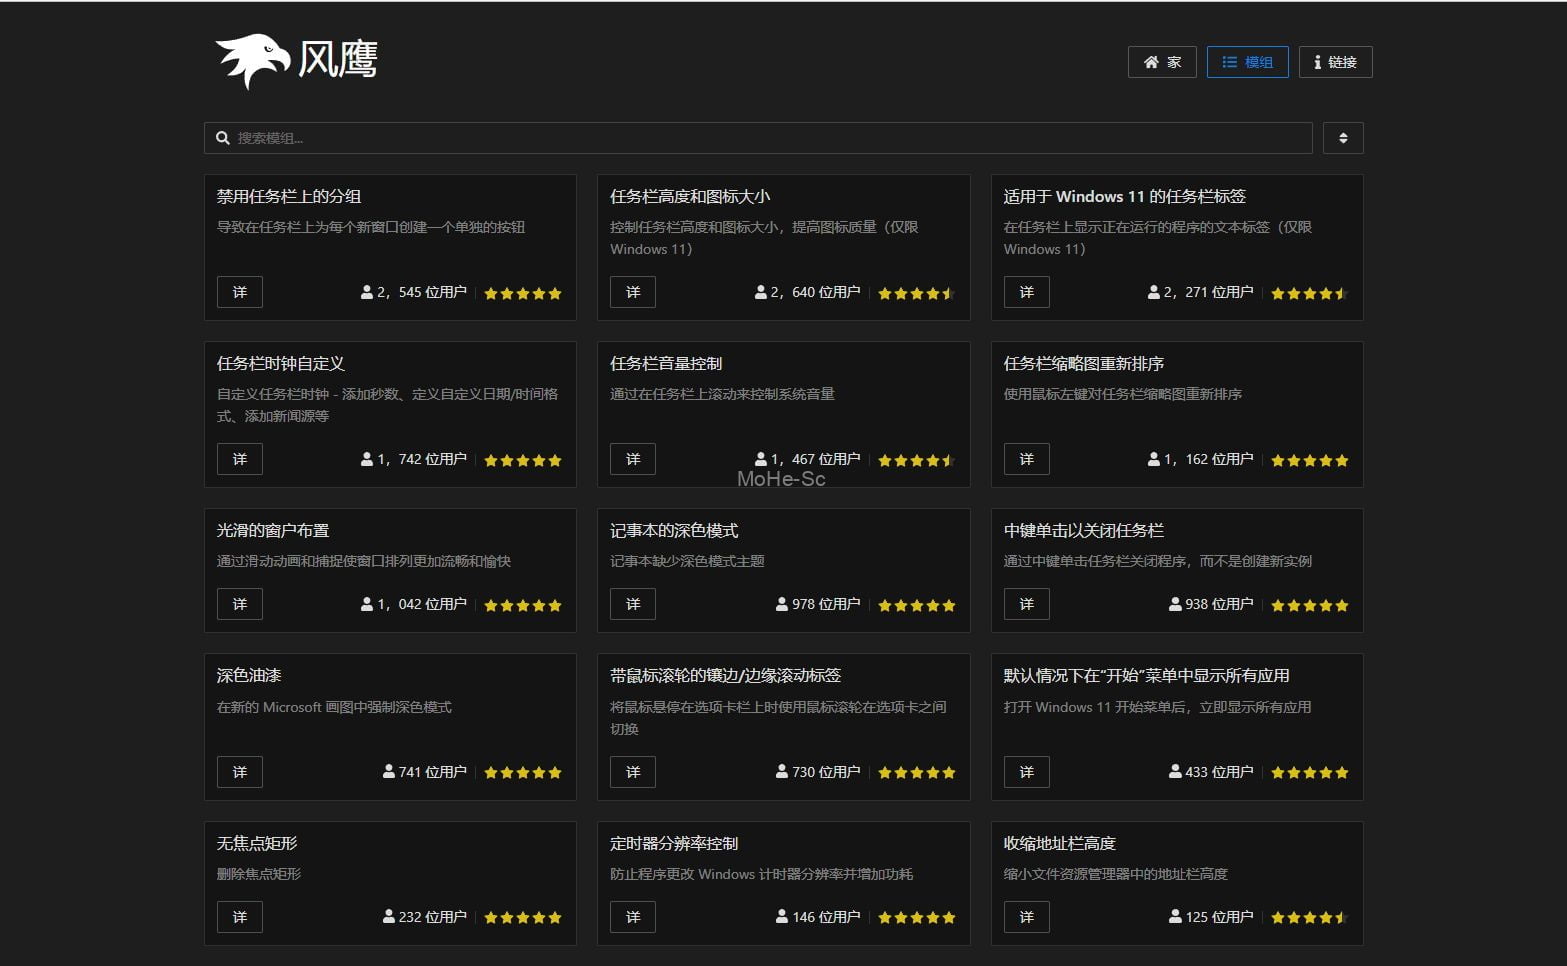
Task: Click the 适用于 Windows 11 的任务栏标签 title
Action: tap(1124, 196)
